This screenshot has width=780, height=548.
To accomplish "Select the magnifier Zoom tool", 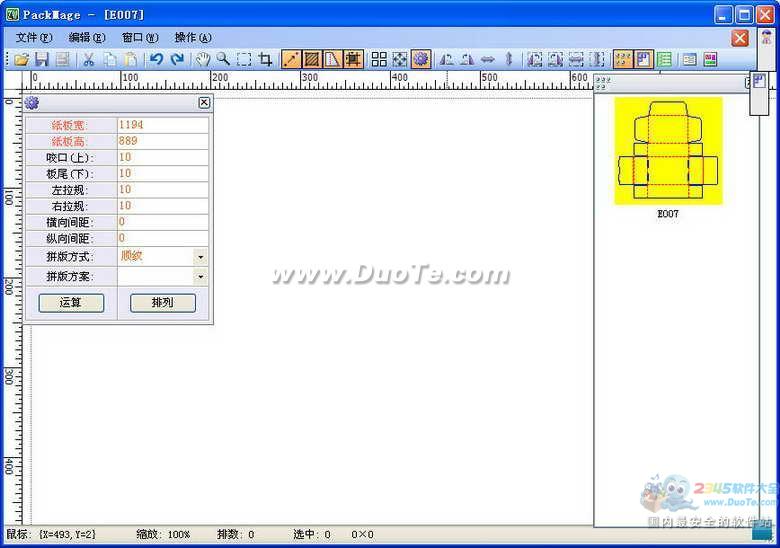I will coord(223,60).
